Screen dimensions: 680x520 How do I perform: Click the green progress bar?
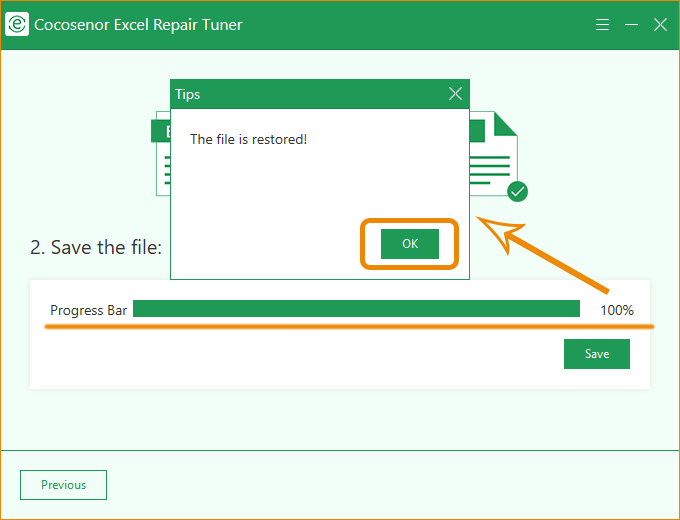click(356, 309)
